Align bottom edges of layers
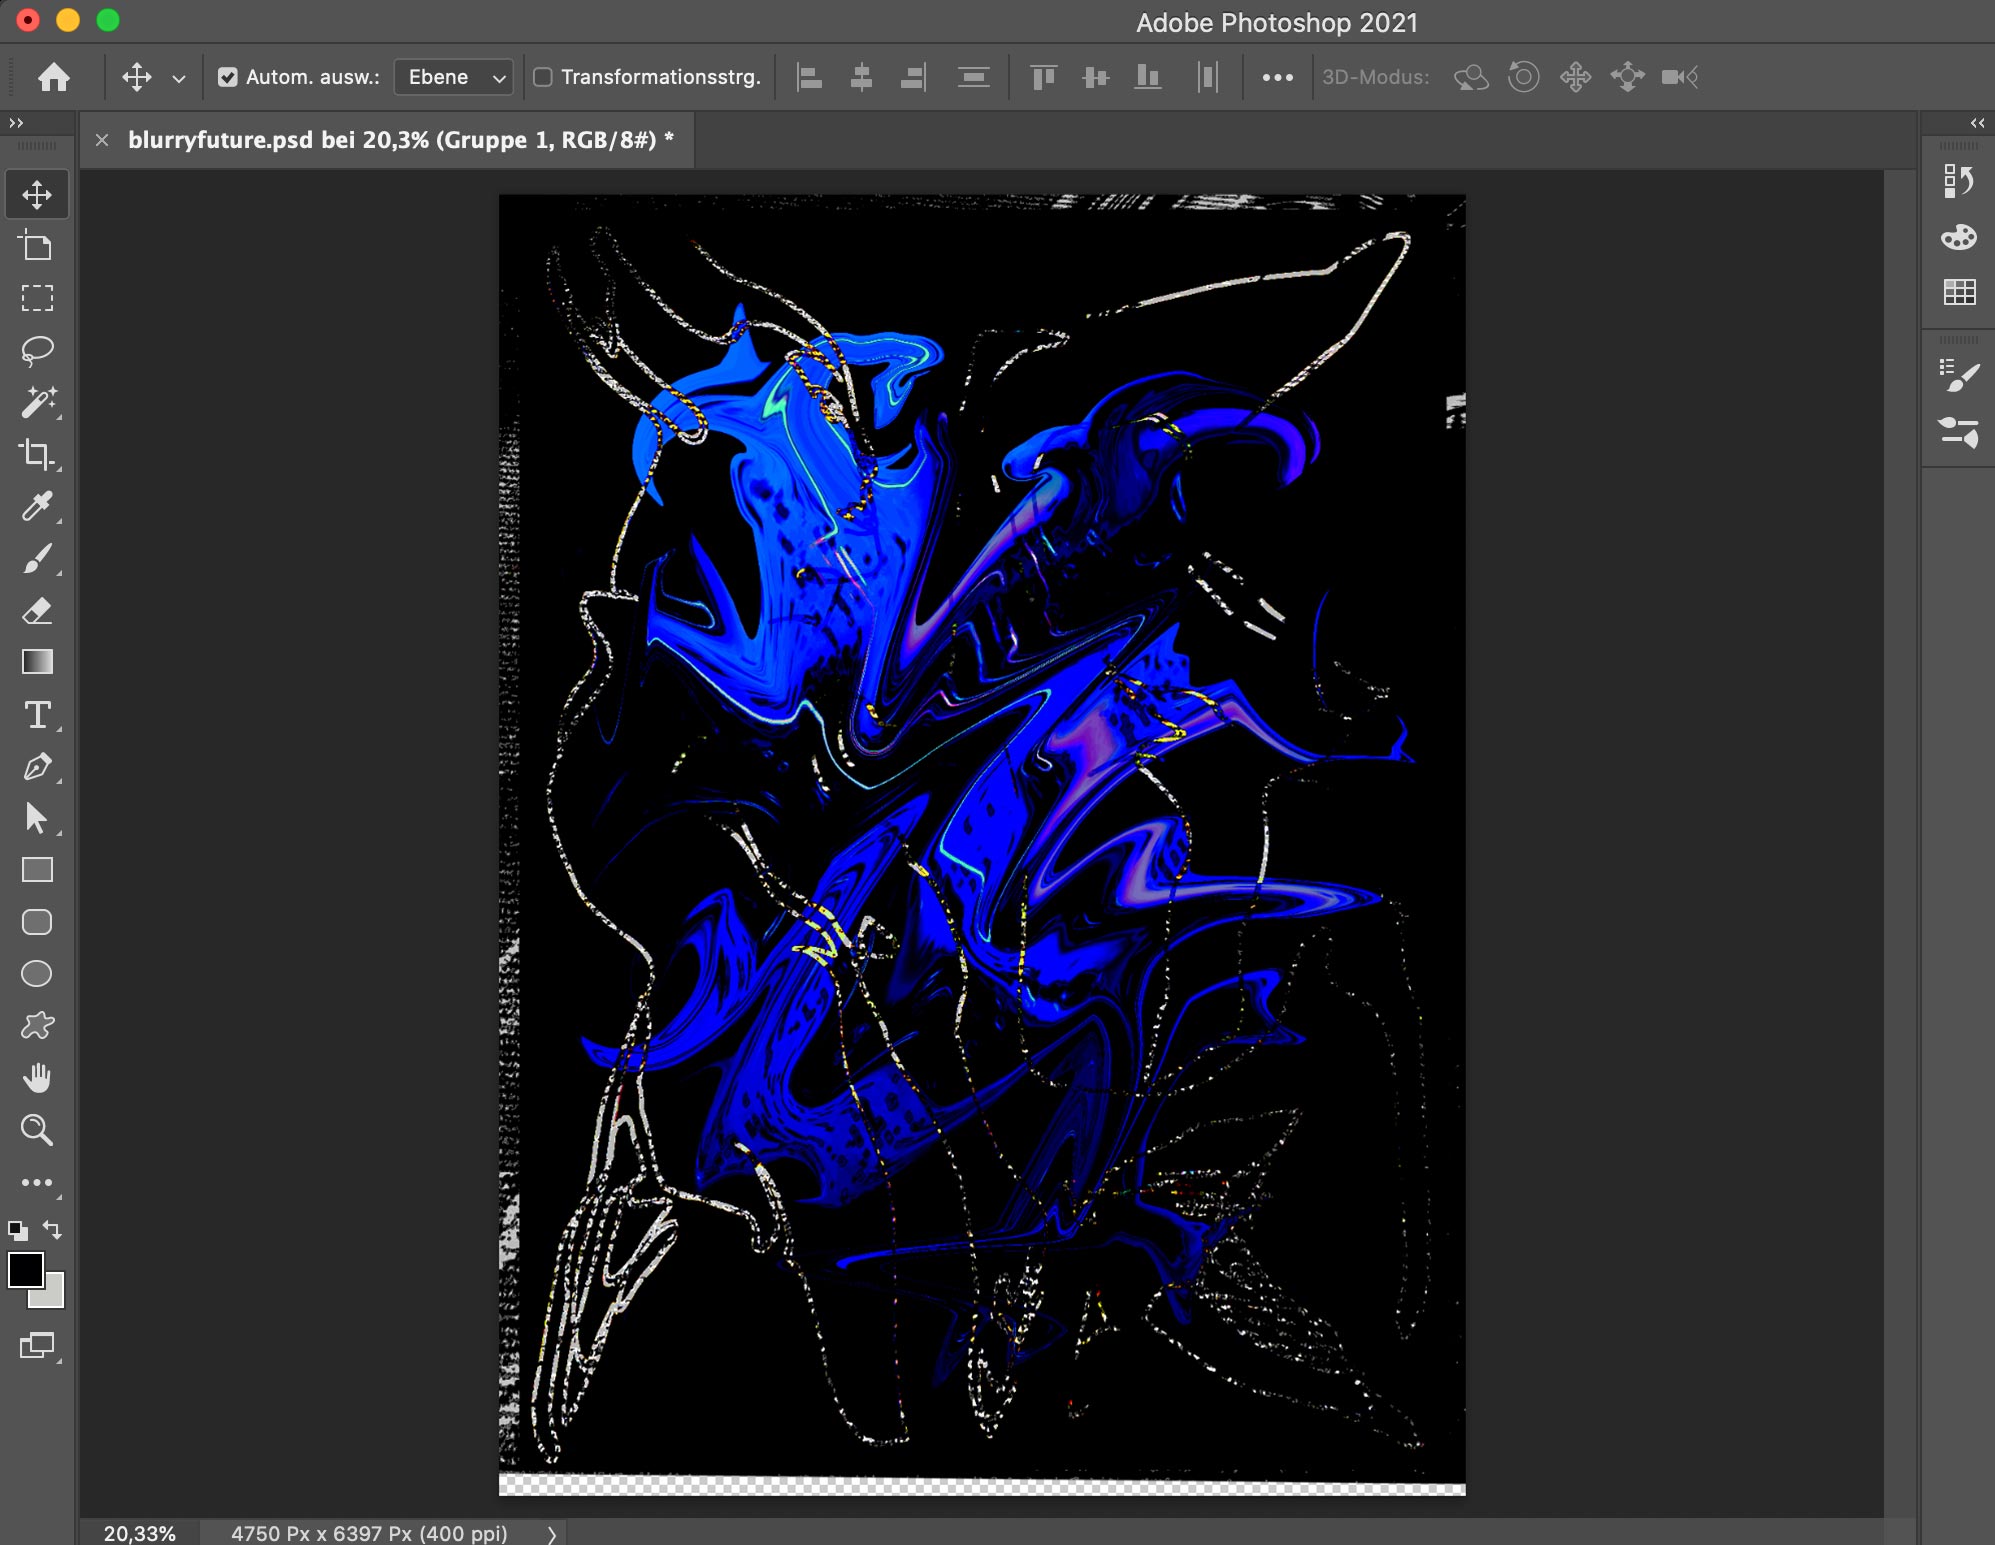Image resolution: width=1995 pixels, height=1545 pixels. [x=1148, y=77]
